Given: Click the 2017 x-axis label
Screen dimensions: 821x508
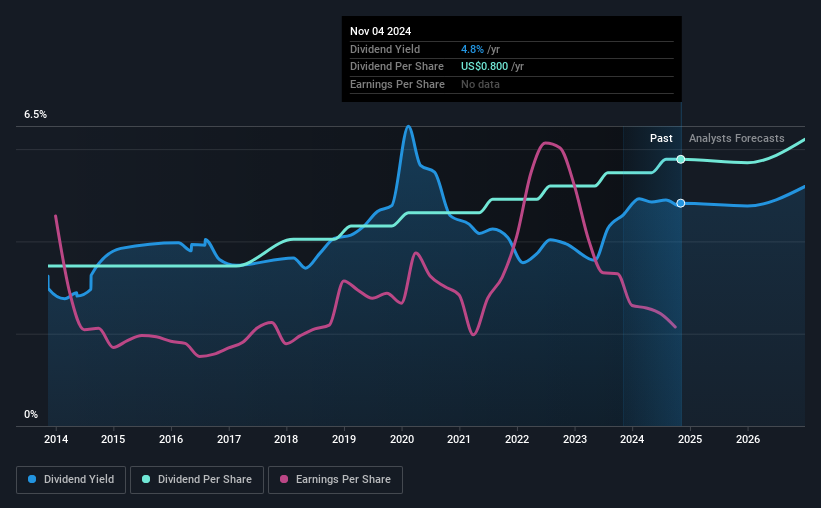Looking at the screenshot, I should (229, 439).
